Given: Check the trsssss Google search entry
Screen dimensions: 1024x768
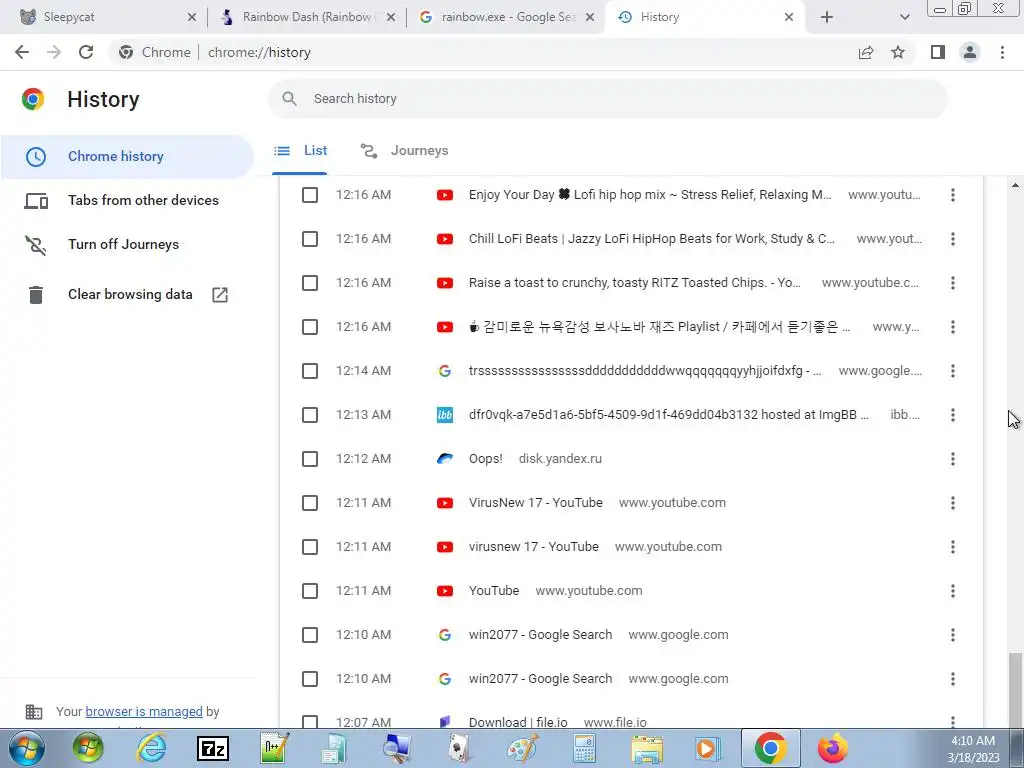Looking at the screenshot, I should click(310, 371).
